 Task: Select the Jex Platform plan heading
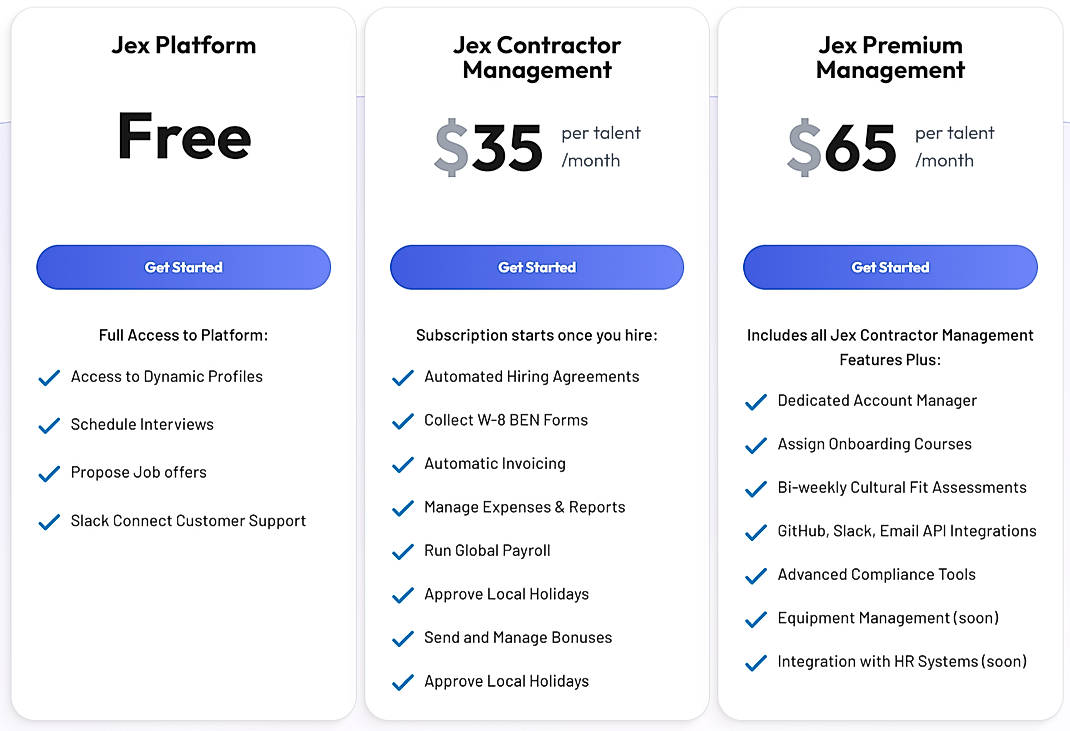(183, 45)
